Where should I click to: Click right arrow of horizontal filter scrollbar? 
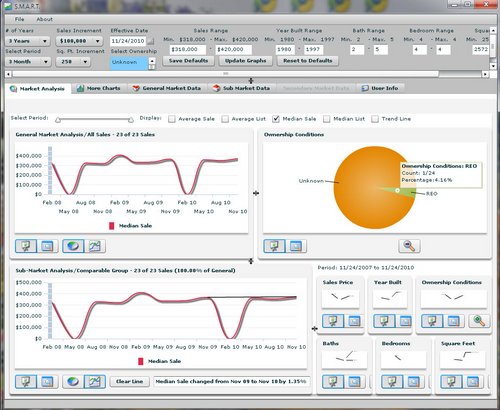[x=485, y=74]
